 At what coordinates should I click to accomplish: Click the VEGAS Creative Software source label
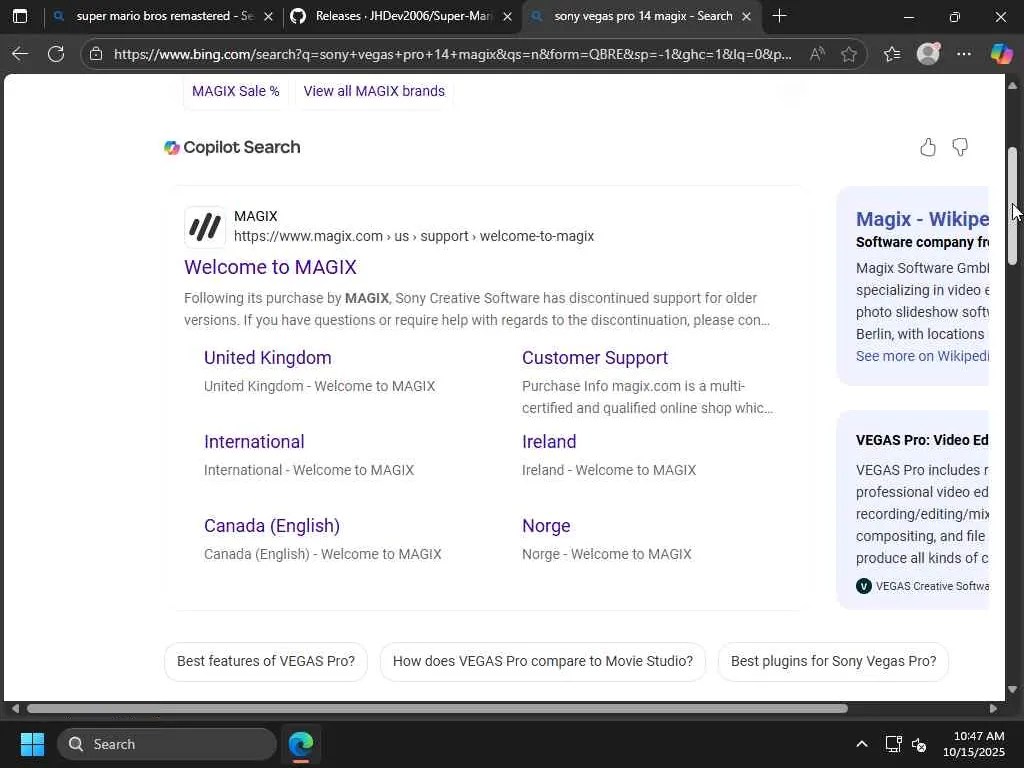tap(932, 586)
